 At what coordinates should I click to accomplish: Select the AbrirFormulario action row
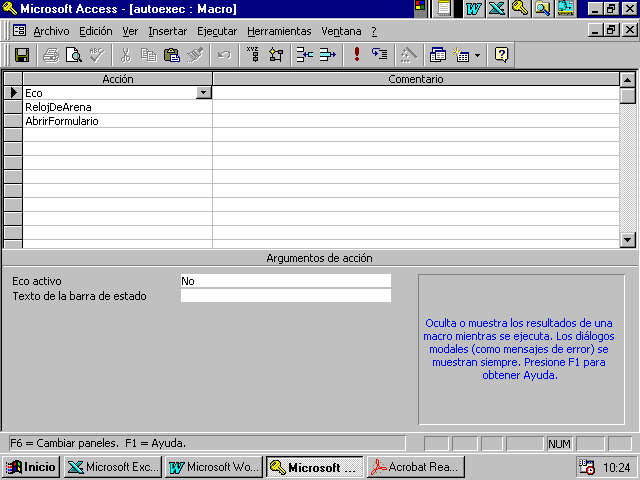click(x=118, y=121)
